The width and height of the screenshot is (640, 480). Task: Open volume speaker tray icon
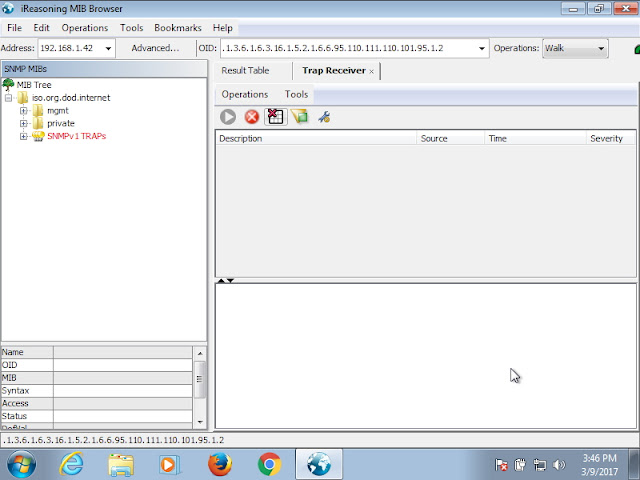pos(559,464)
